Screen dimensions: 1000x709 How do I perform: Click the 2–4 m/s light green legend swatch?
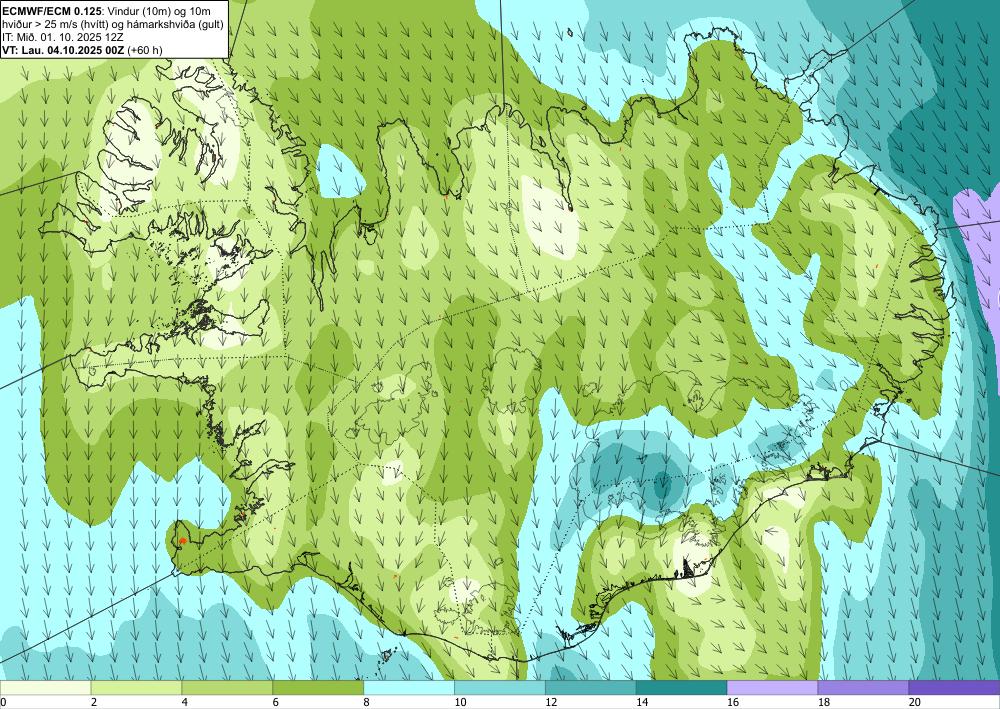136,688
